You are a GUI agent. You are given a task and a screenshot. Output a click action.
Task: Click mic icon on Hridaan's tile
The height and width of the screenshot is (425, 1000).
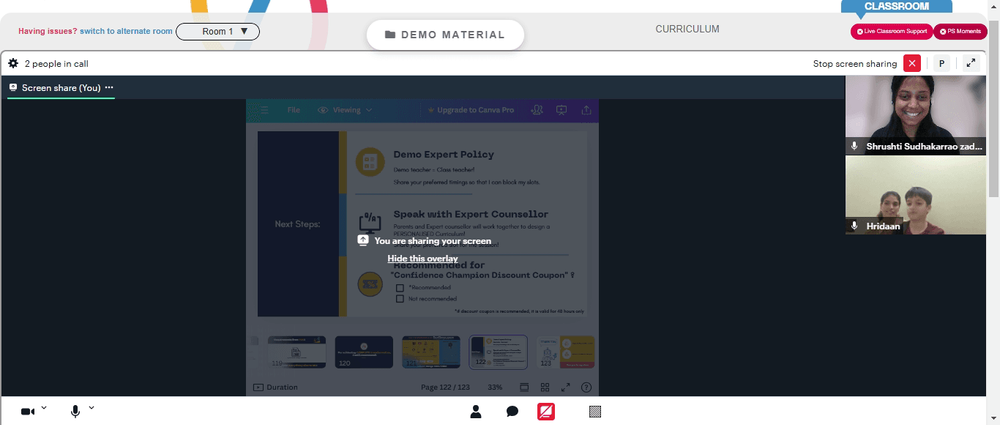point(855,226)
